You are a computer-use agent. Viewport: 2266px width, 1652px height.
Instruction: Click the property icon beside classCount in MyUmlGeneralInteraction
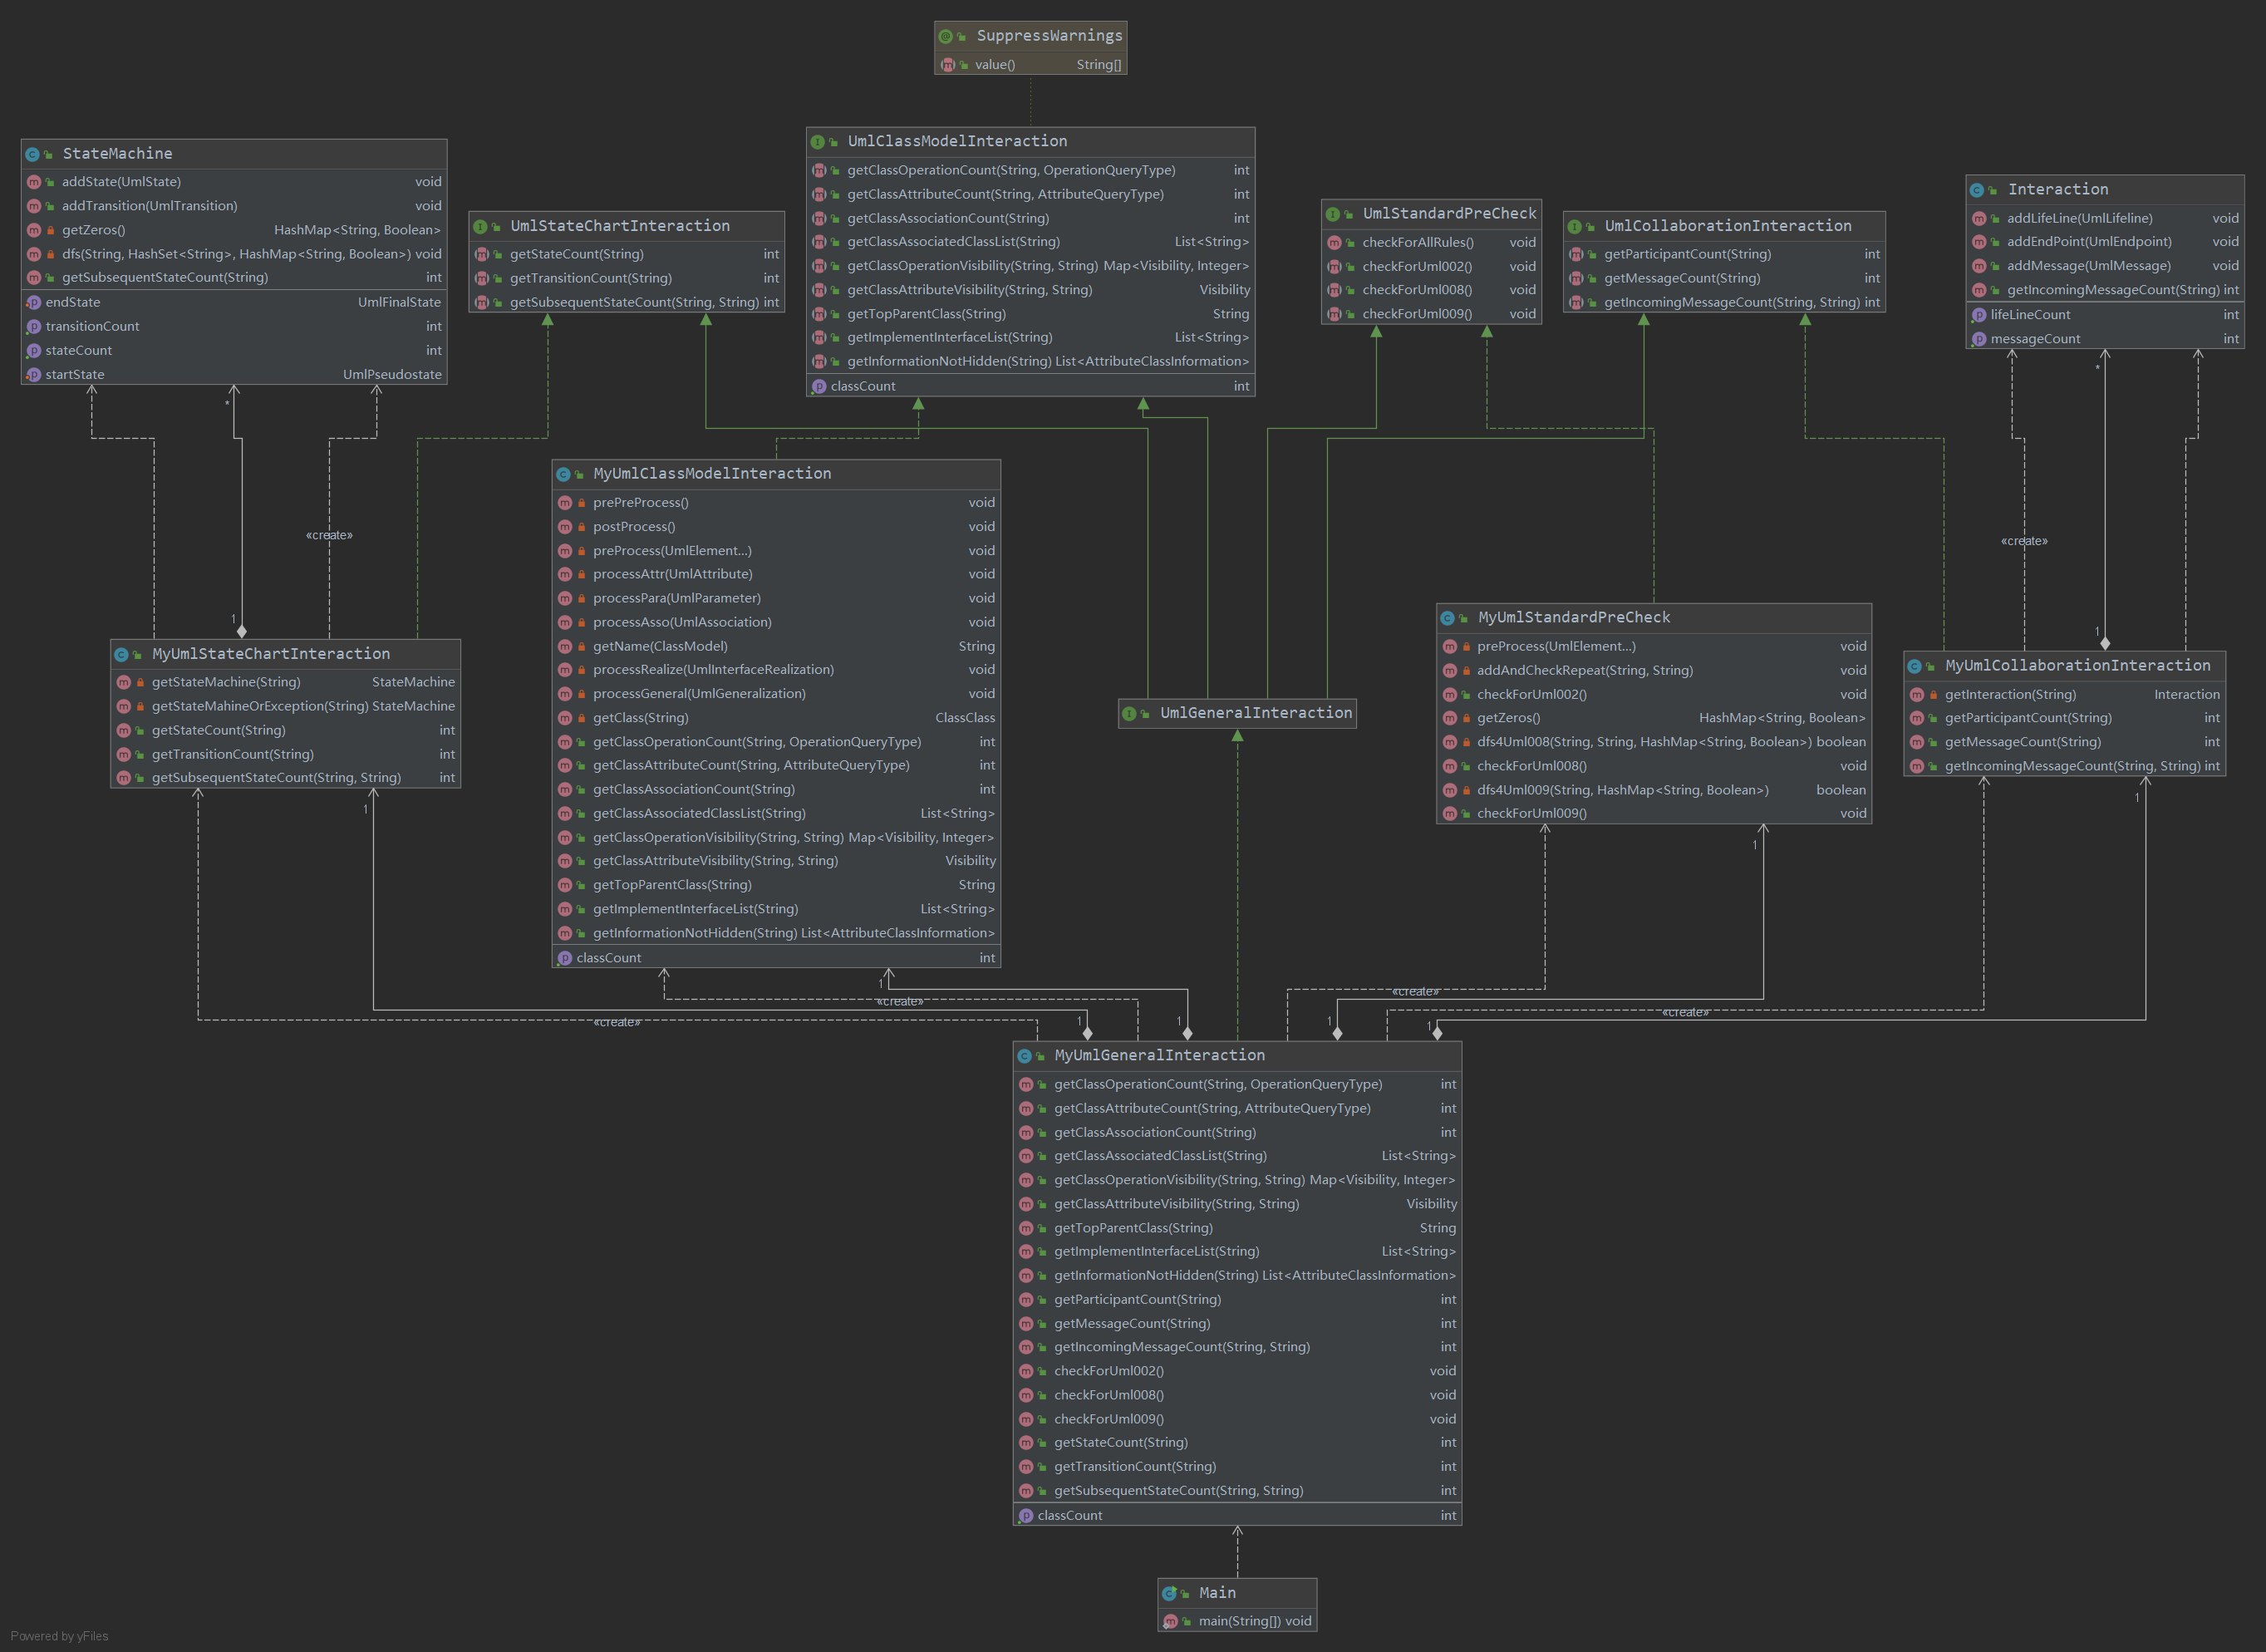tap(1025, 1516)
